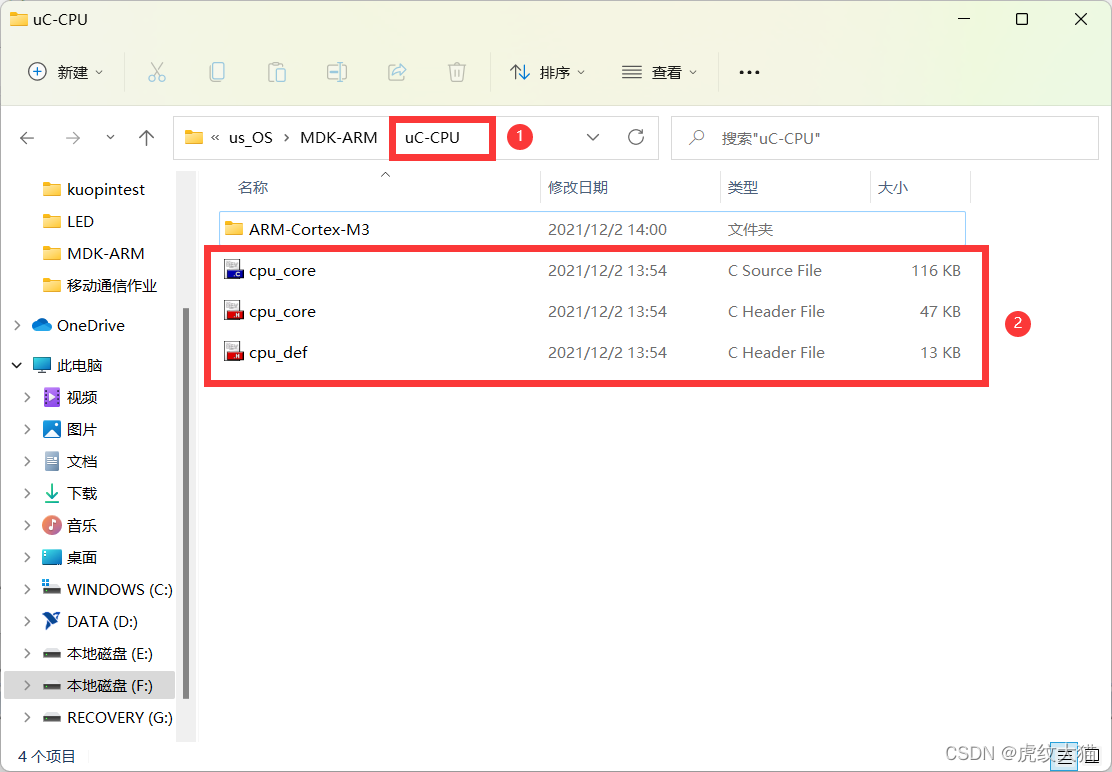Open Local Disk (E:) drive
Viewport: 1112px width, 772px height.
point(109,654)
